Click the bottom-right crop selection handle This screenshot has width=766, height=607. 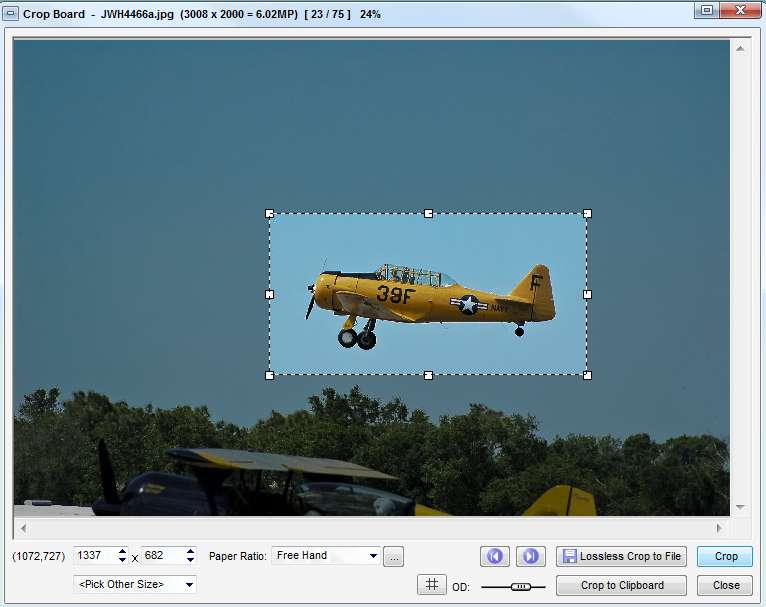tap(588, 375)
